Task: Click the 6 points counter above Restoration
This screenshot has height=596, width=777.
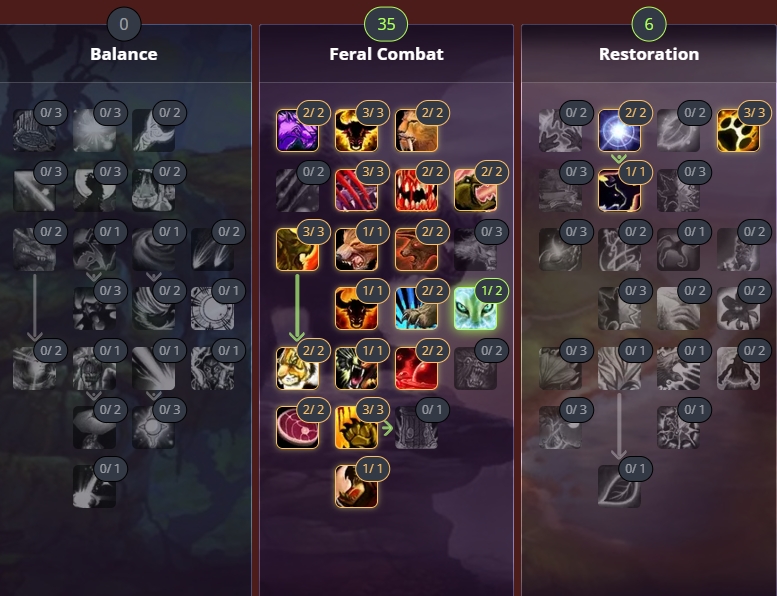Action: coord(649,24)
